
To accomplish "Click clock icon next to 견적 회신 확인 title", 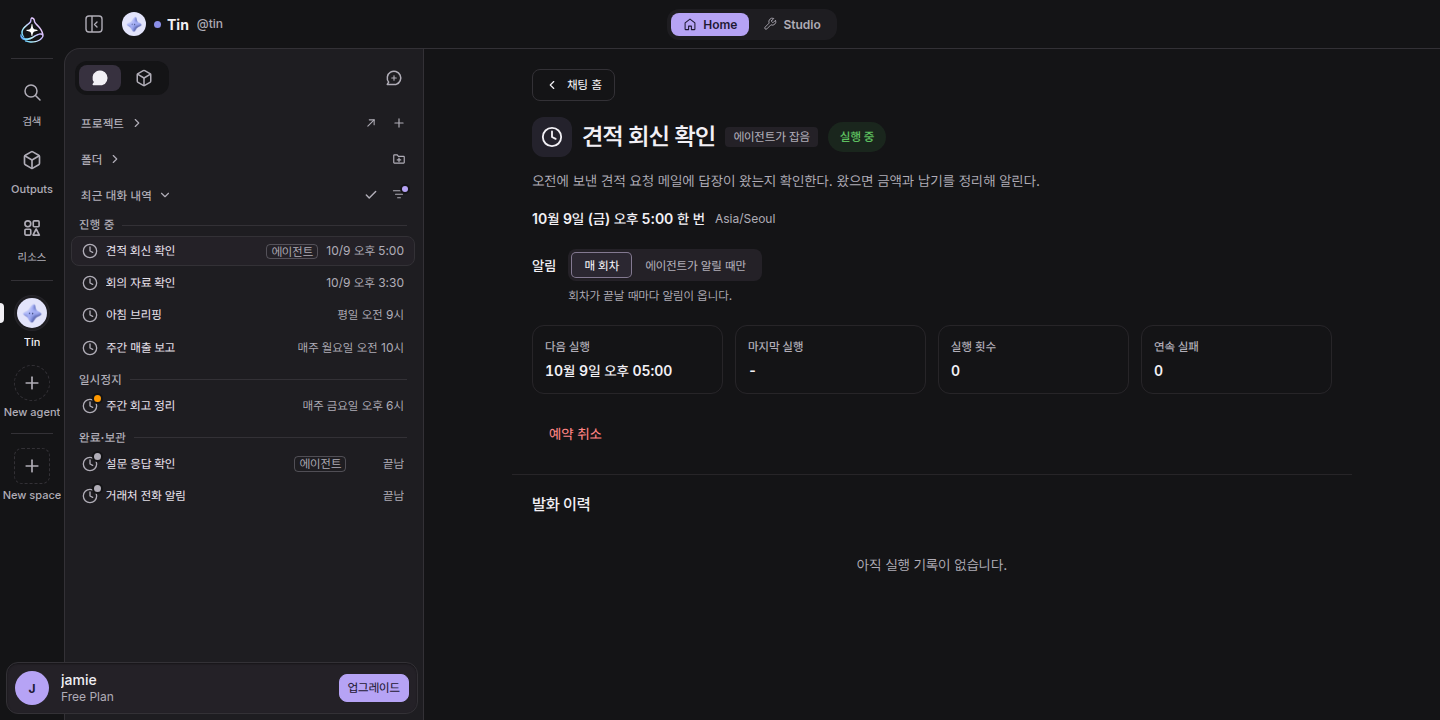I will click(552, 137).
